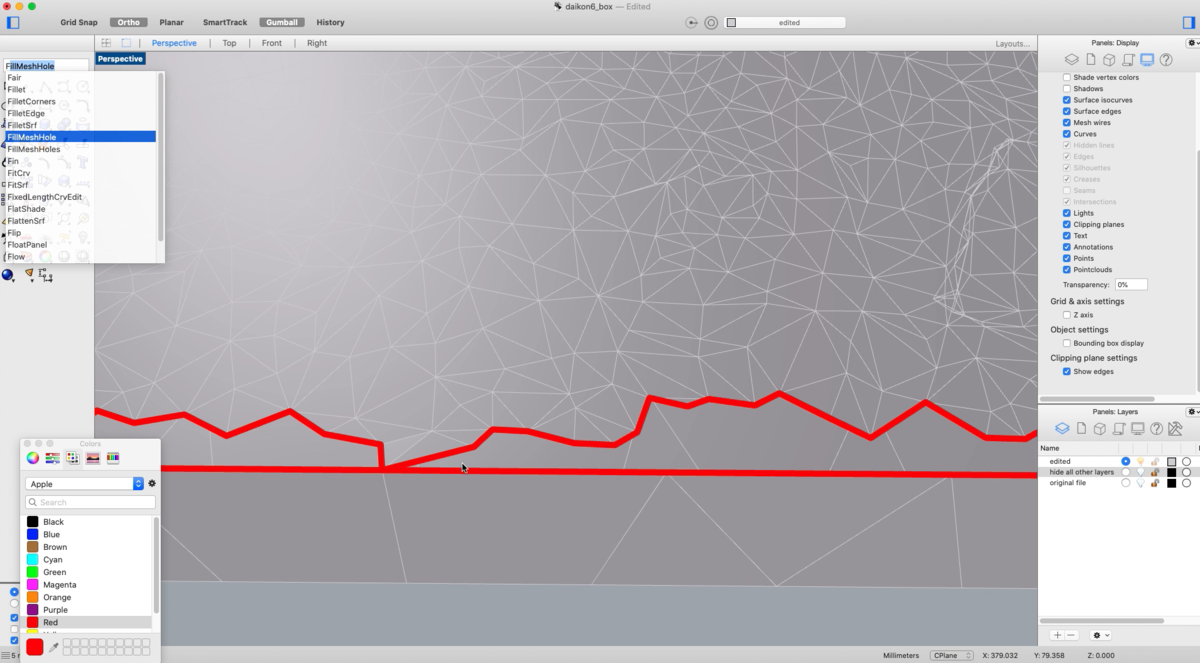Image resolution: width=1200 pixels, height=663 pixels.
Task: Toggle the Planar button
Action: coord(171,22)
